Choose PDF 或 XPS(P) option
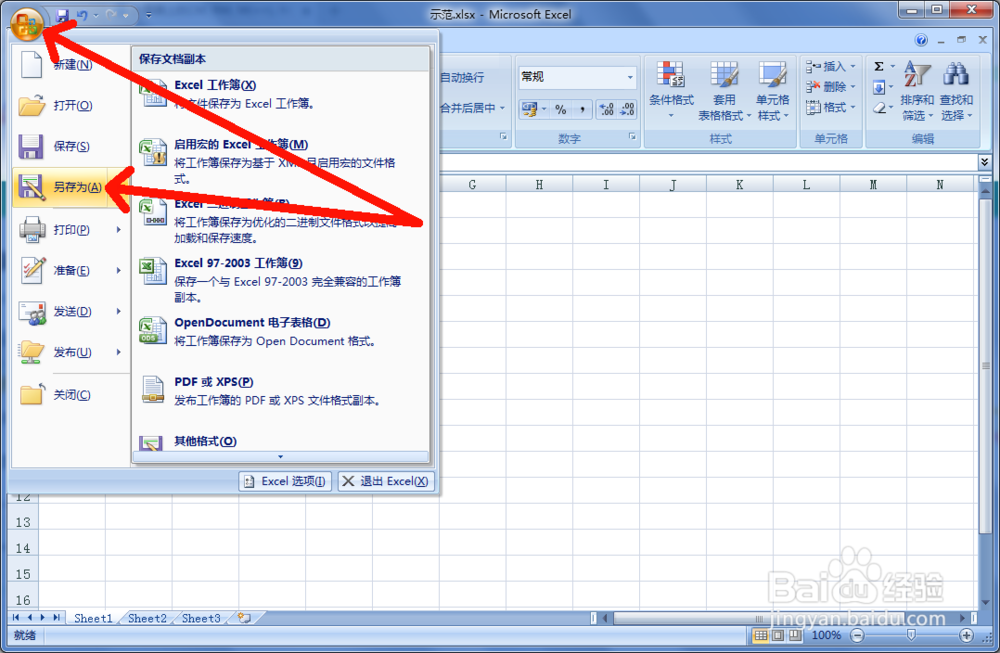The height and width of the screenshot is (653, 1000). [281, 390]
